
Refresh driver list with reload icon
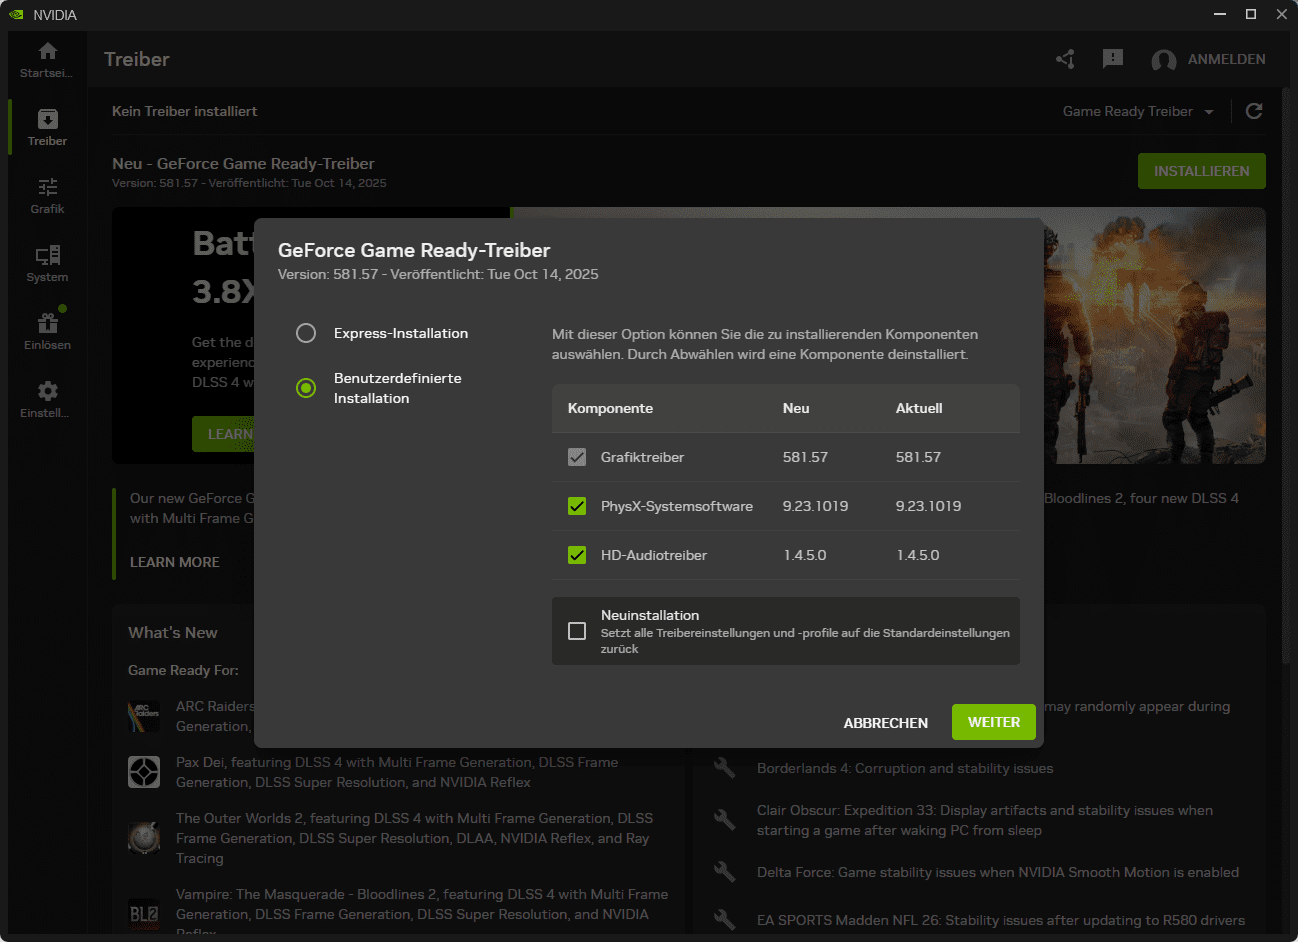point(1254,111)
